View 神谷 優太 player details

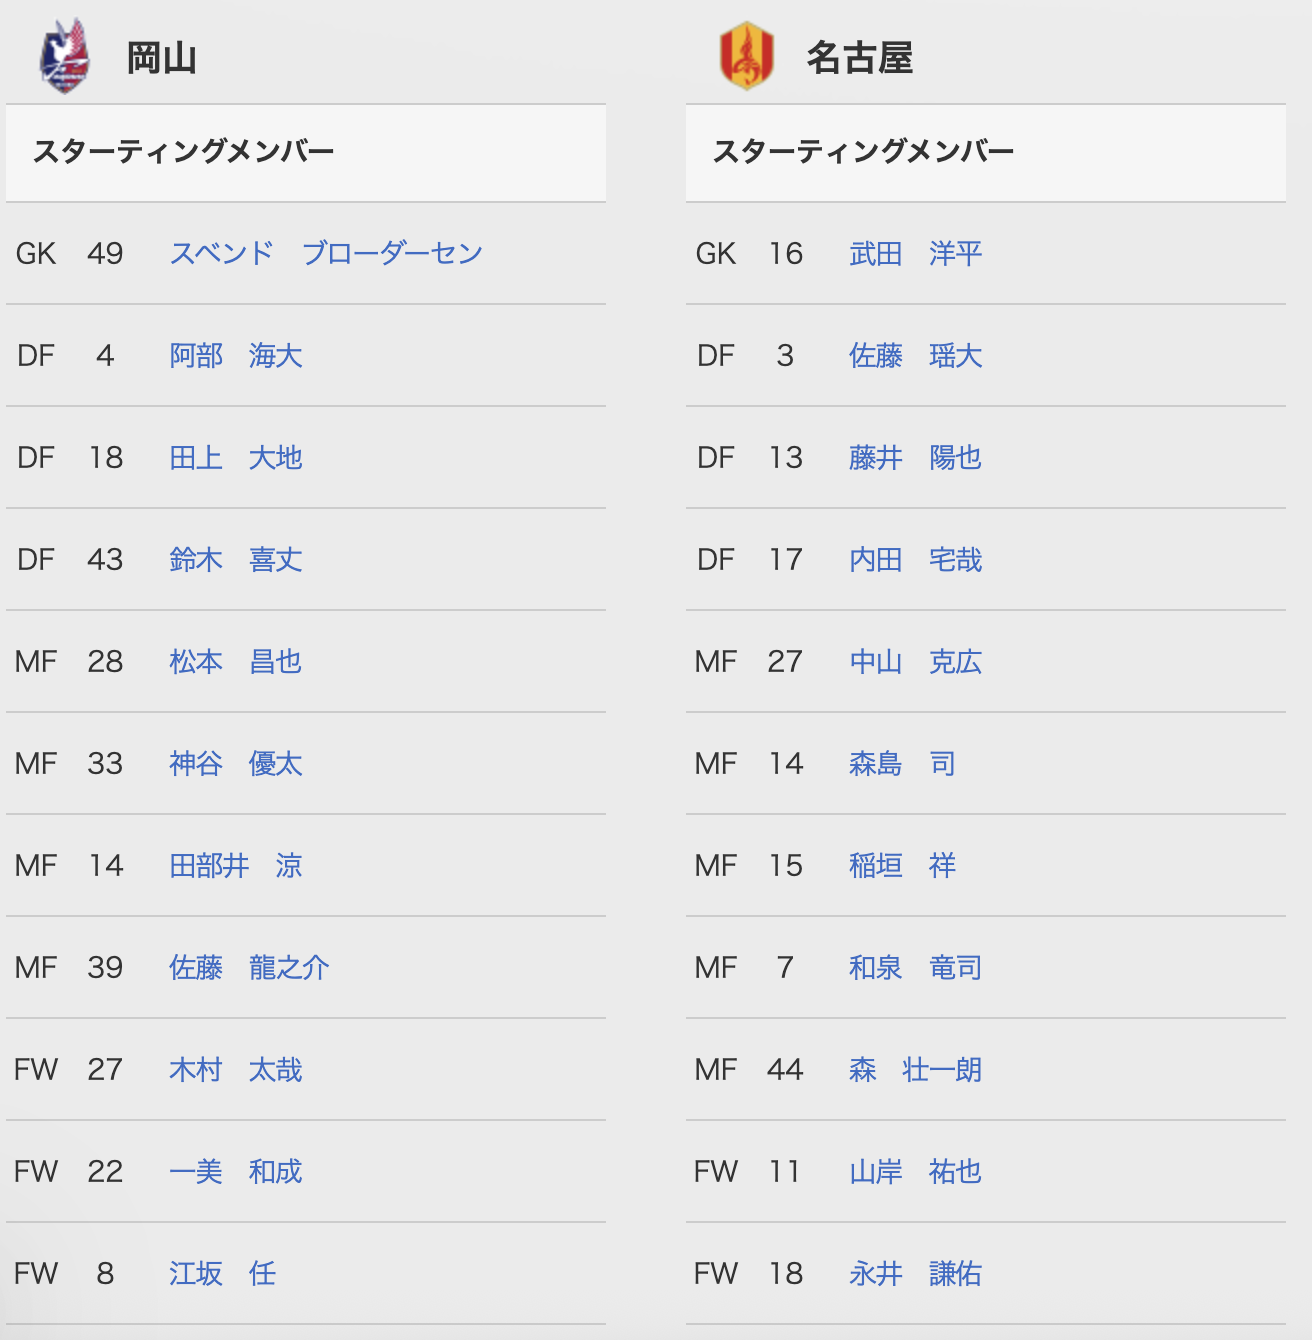[x=236, y=763]
